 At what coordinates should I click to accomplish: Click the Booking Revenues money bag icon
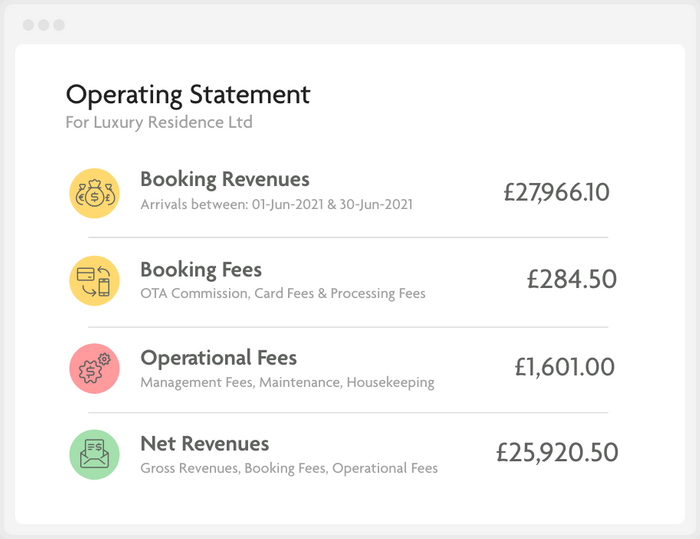coord(94,193)
